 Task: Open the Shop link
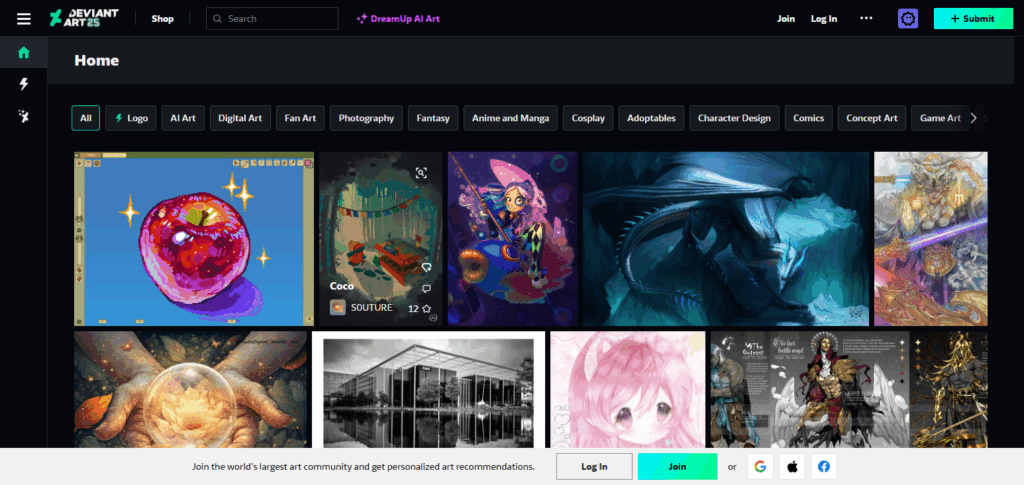(x=163, y=18)
